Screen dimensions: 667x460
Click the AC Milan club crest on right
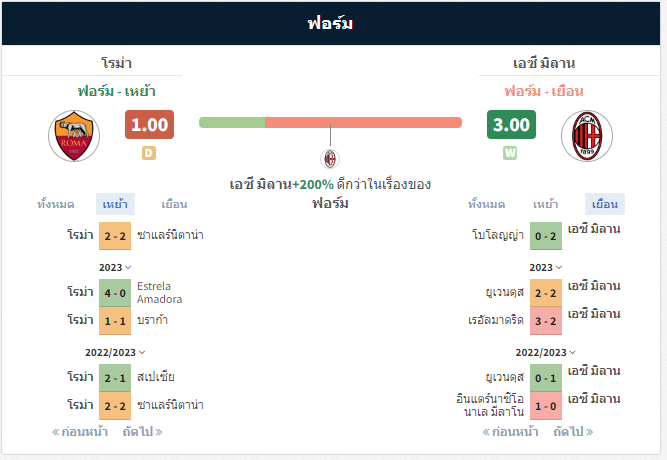coord(587,136)
